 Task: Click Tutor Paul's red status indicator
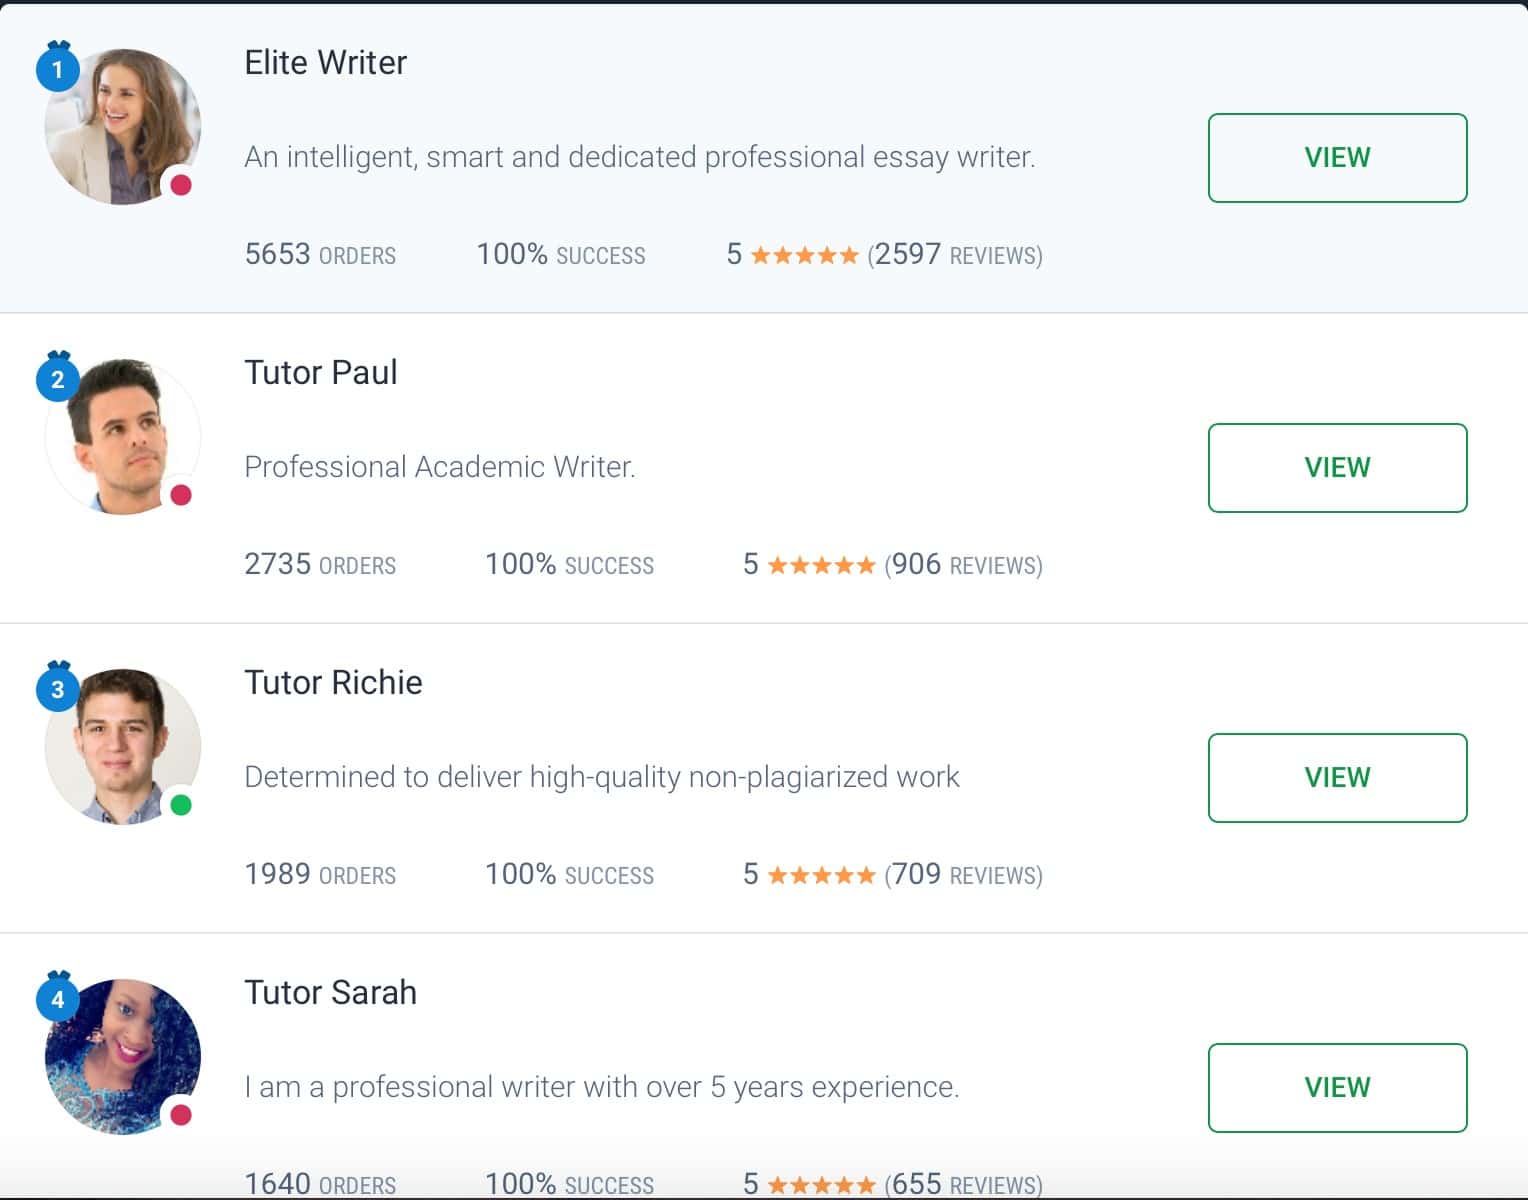[181, 495]
